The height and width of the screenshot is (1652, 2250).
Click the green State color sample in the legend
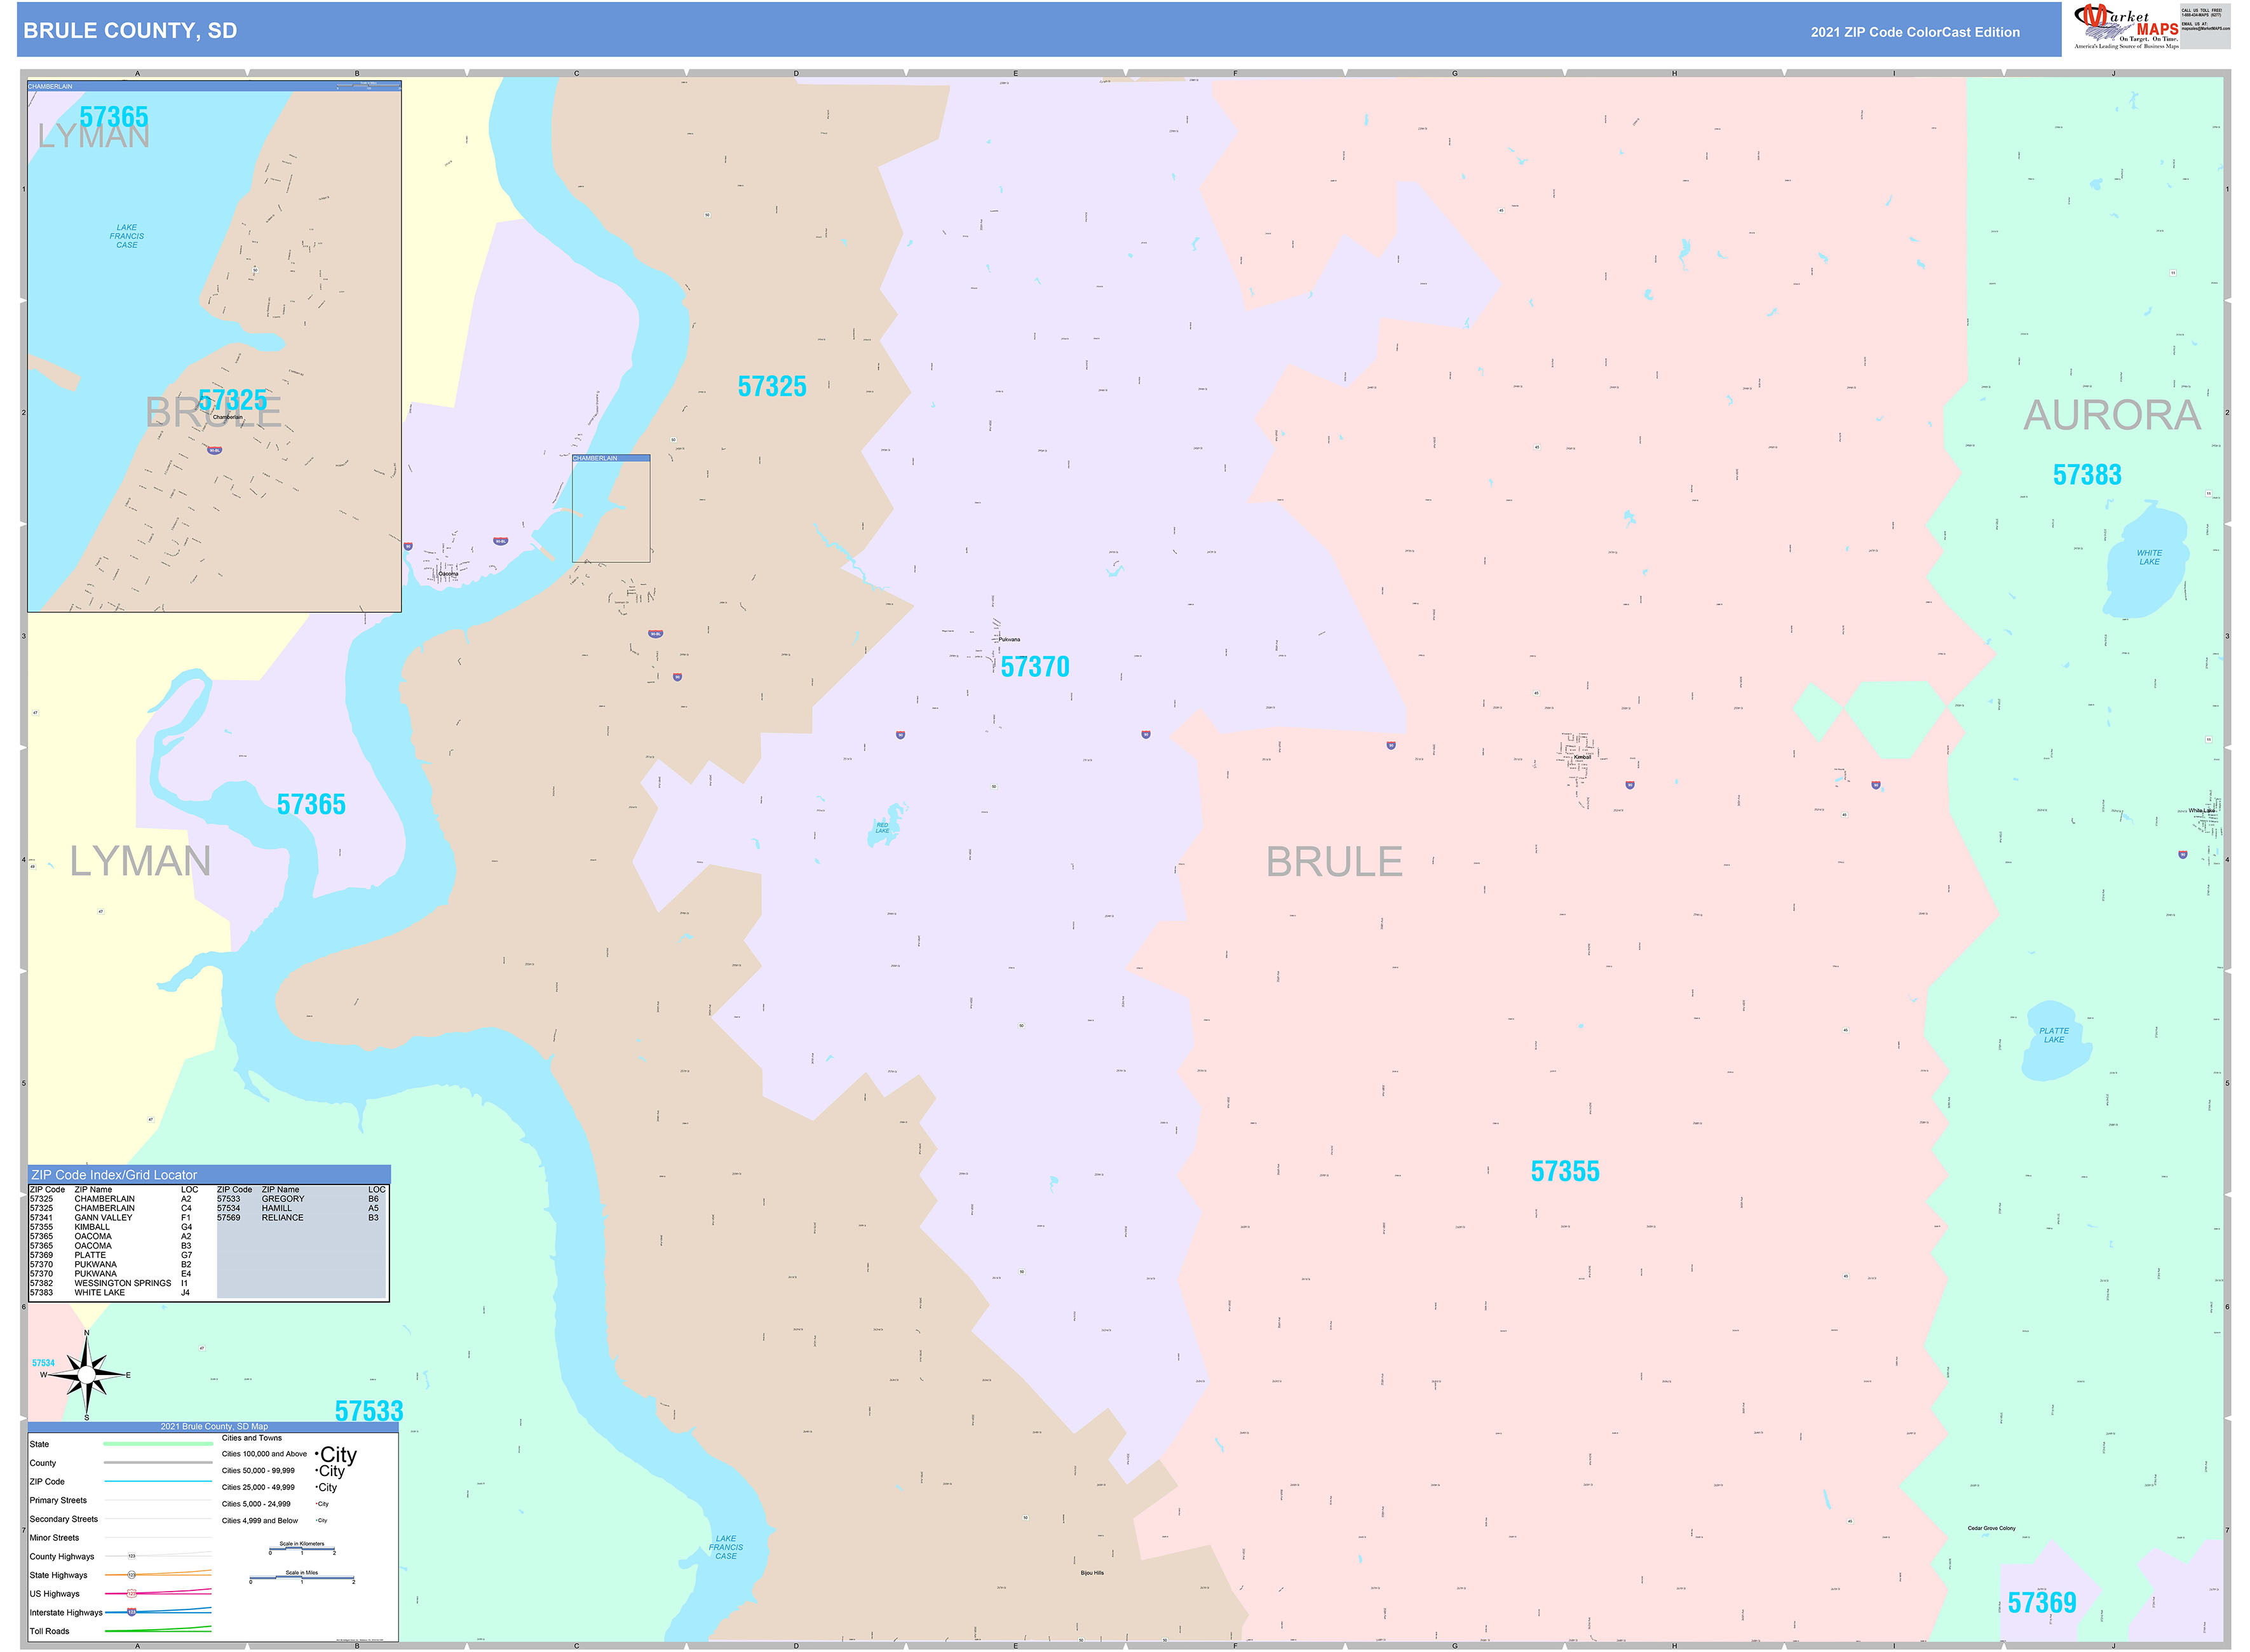(x=158, y=1444)
